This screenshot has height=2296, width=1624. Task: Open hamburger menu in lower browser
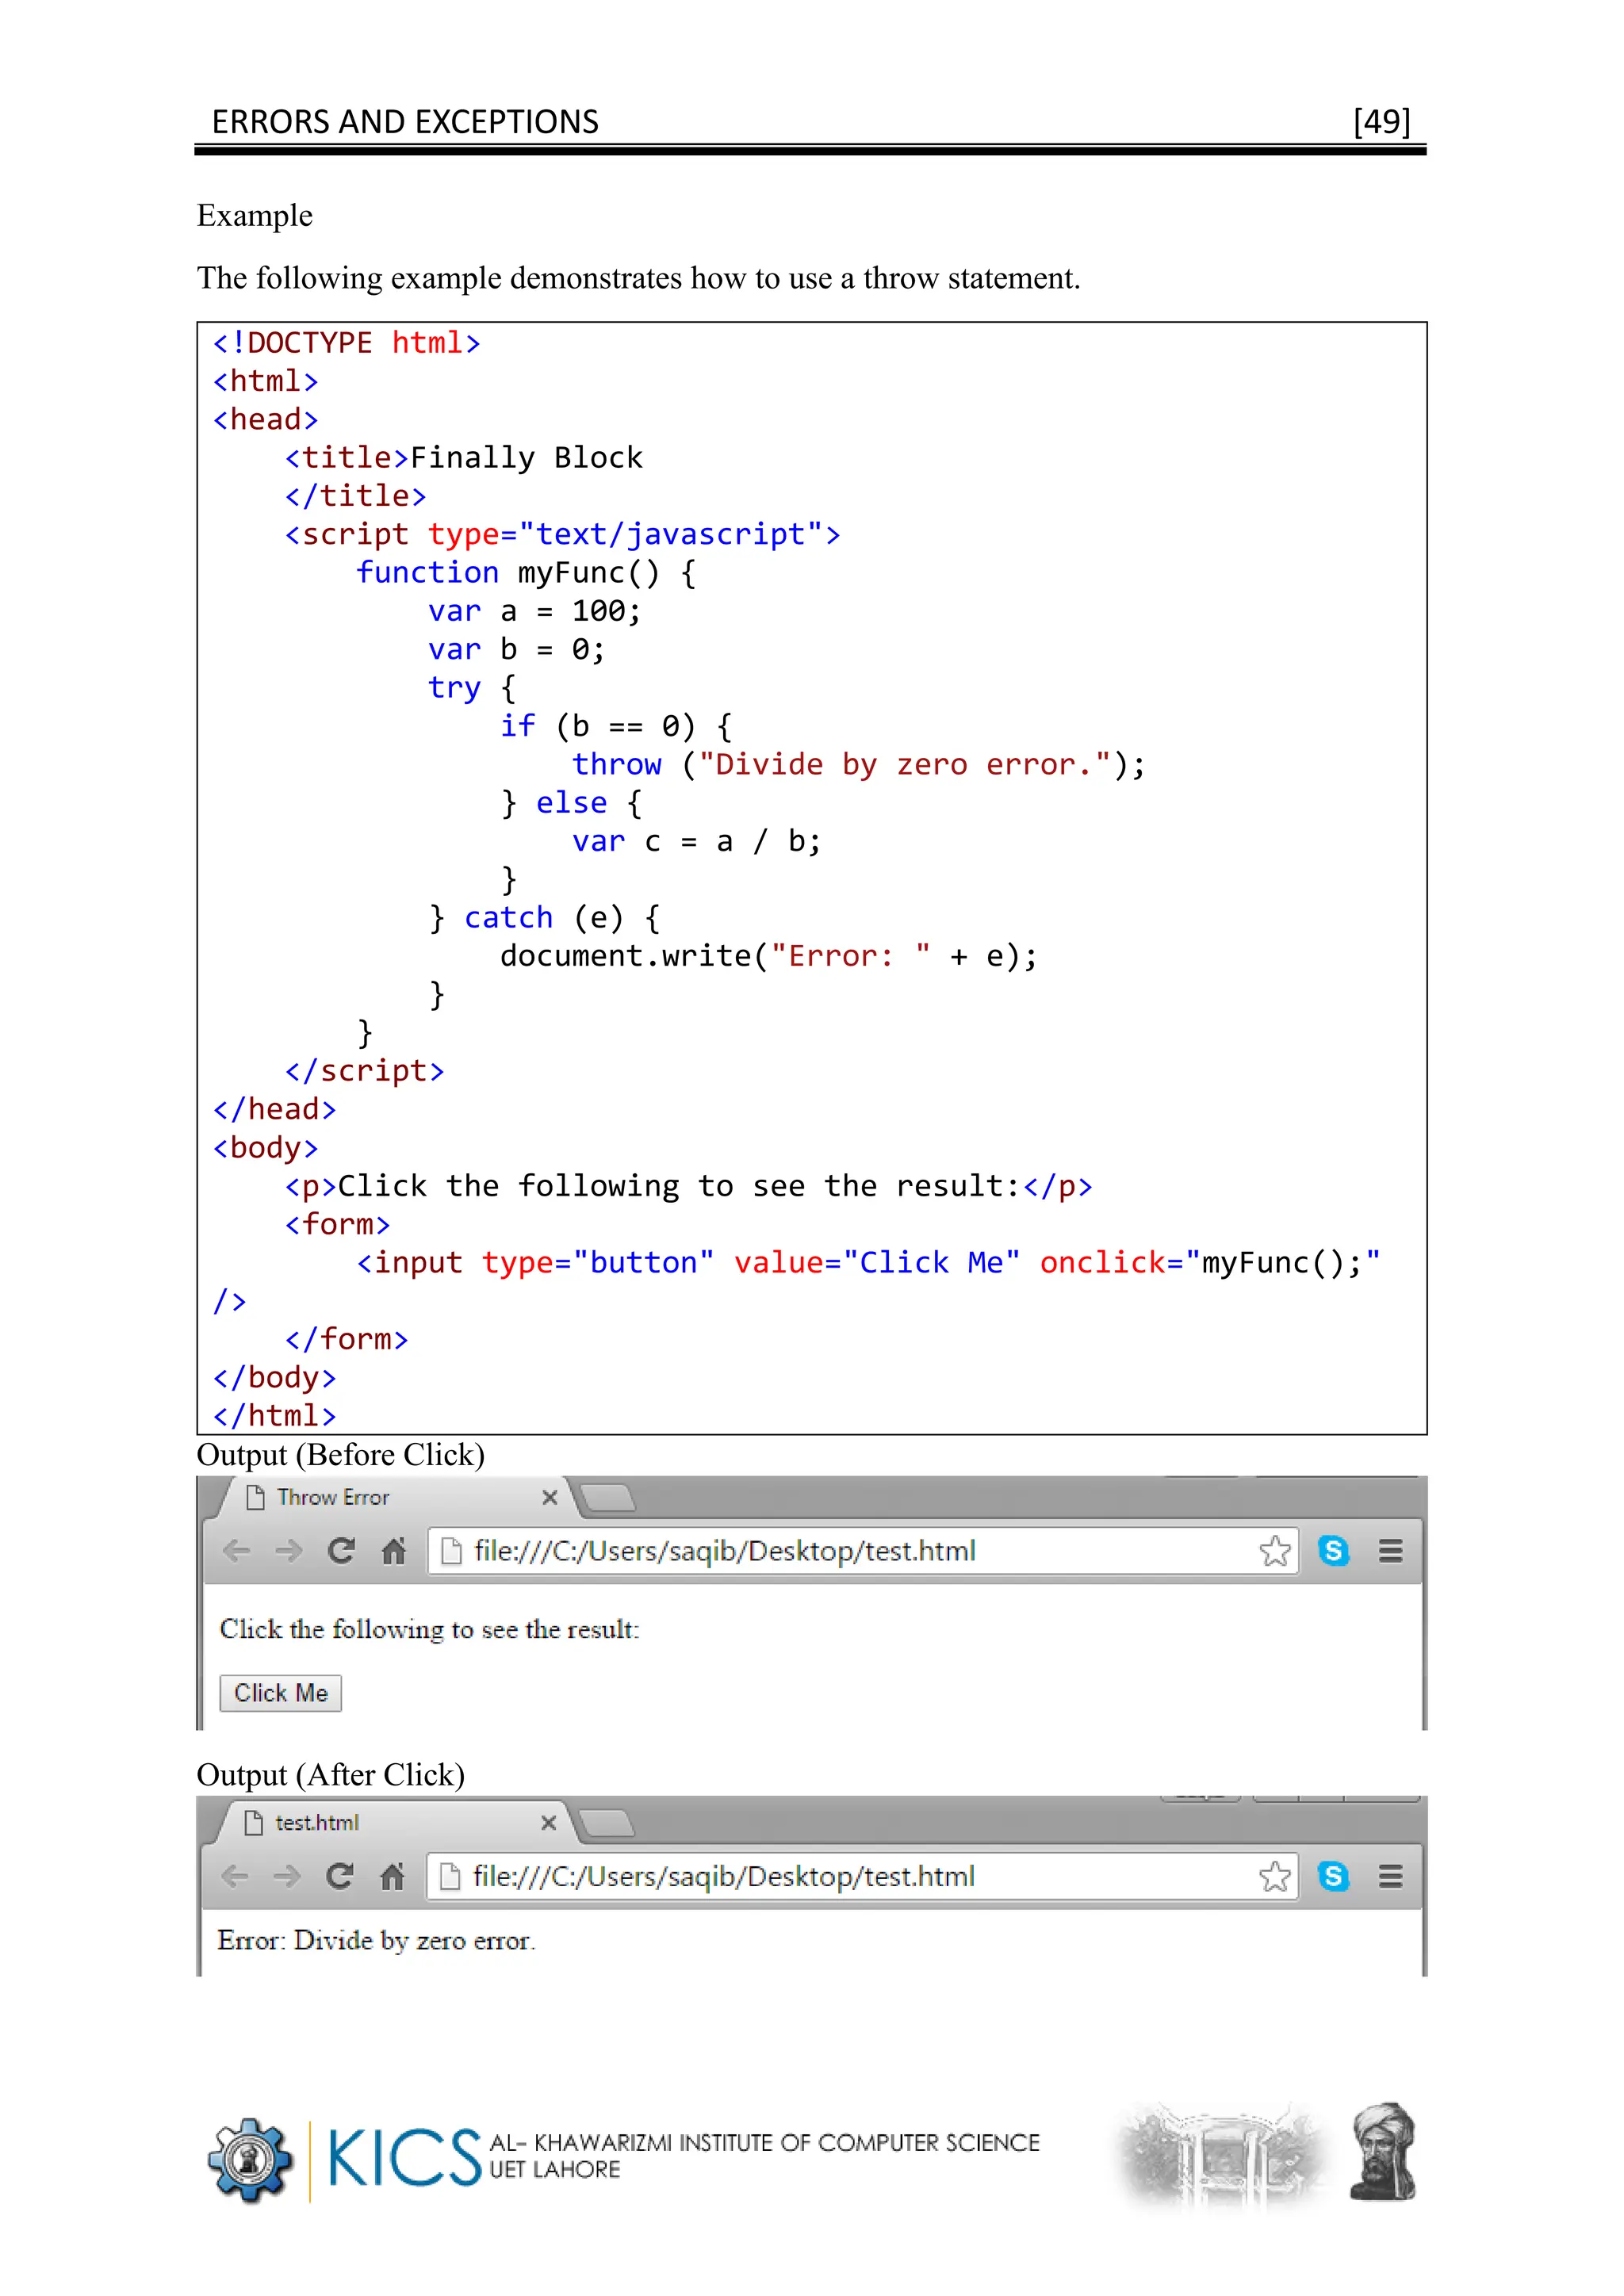pos(1390,1876)
